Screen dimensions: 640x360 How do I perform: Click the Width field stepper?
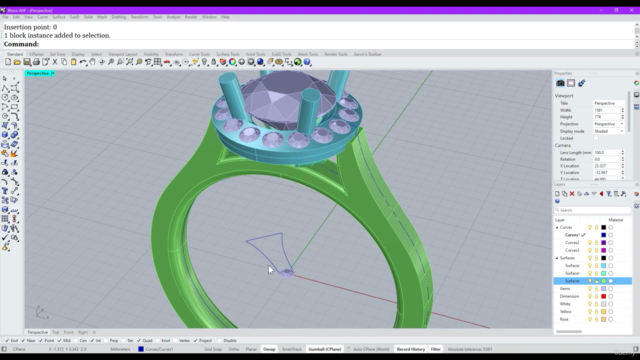click(x=622, y=110)
